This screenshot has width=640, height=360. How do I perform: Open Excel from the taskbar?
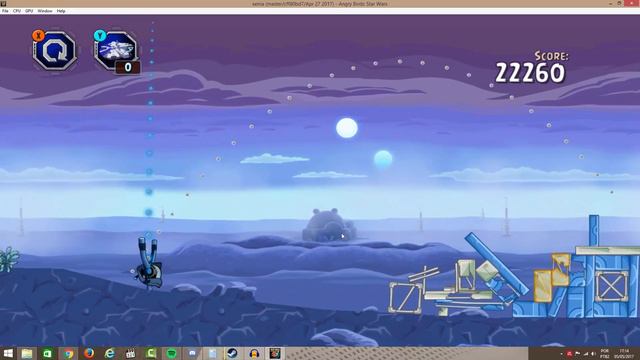(48, 353)
